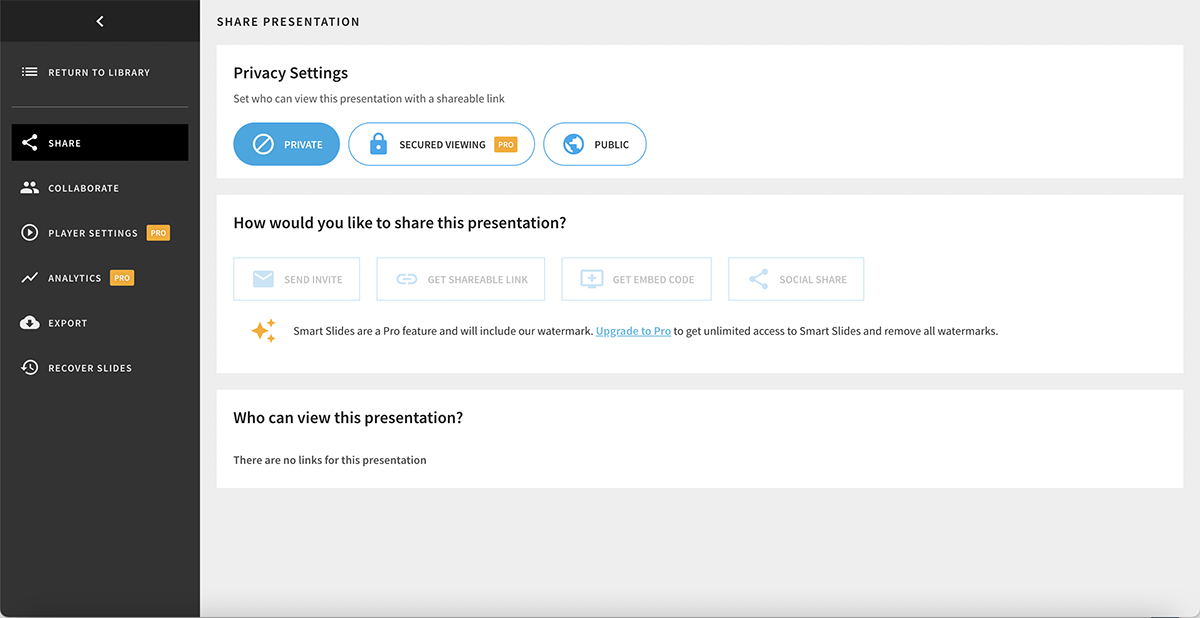Switch privacy to Public
The image size is (1200, 618).
pos(594,143)
